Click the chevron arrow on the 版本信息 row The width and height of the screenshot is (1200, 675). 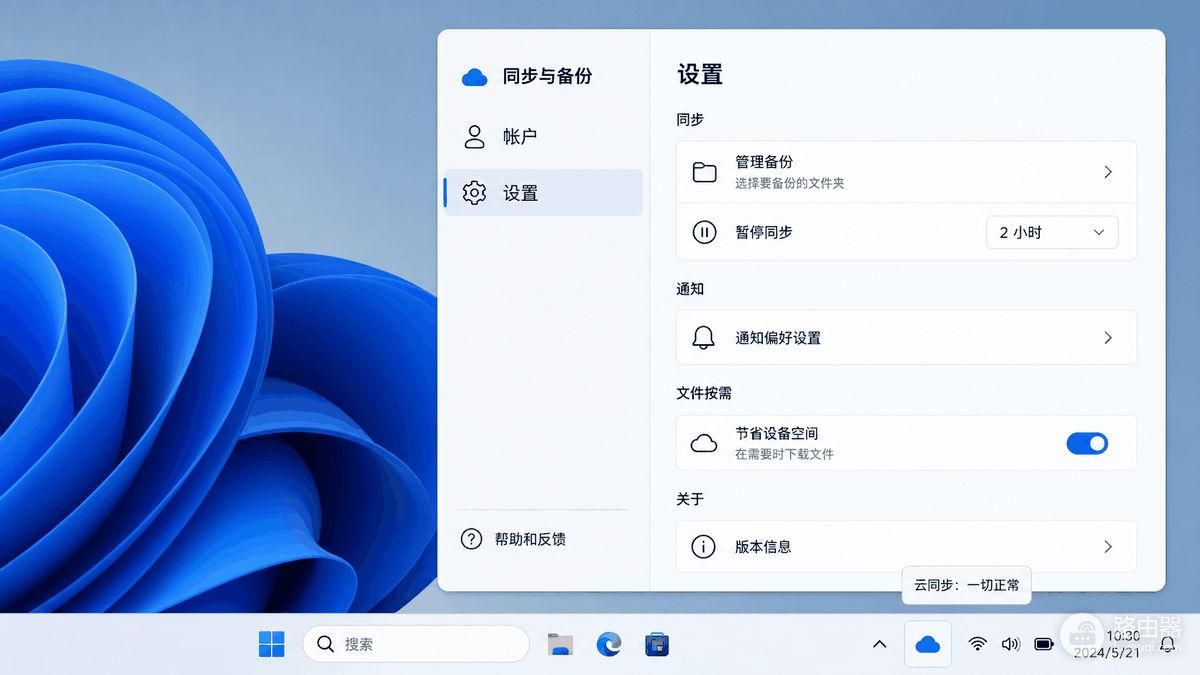click(x=1108, y=547)
